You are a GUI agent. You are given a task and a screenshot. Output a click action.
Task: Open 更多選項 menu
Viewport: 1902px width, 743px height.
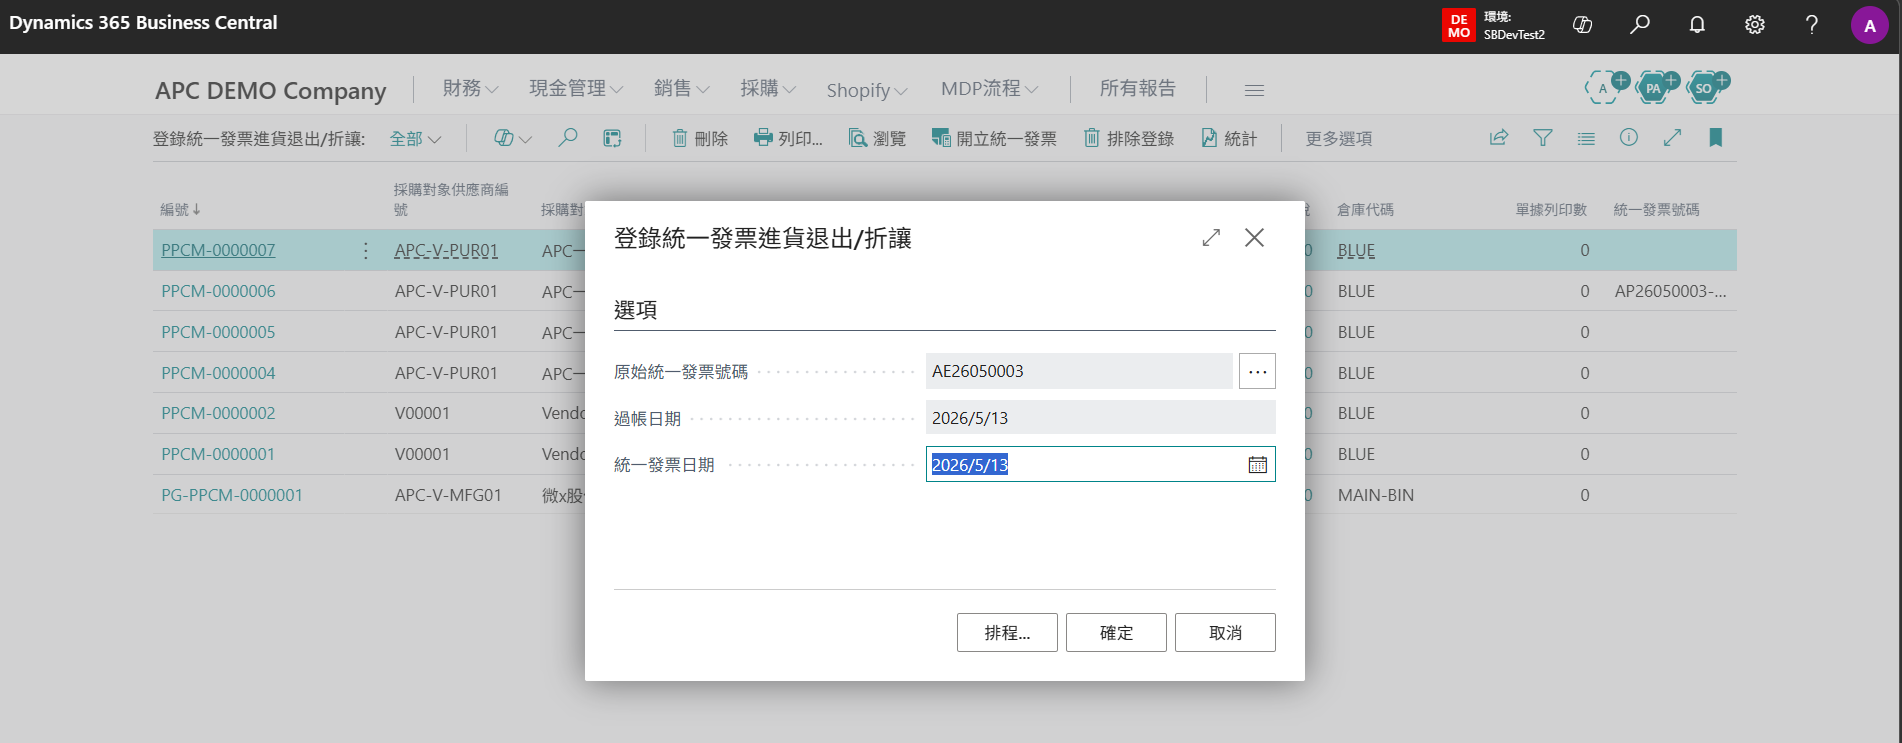click(x=1339, y=139)
